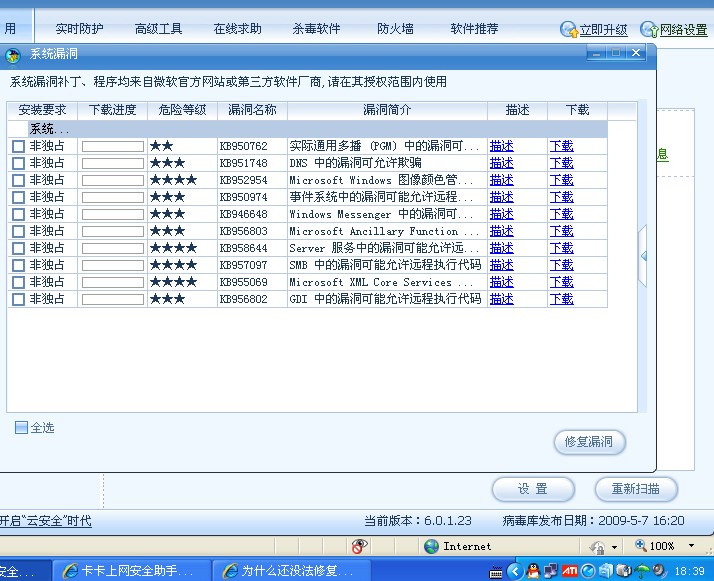Tick the checkbox for KB956802

18,299
